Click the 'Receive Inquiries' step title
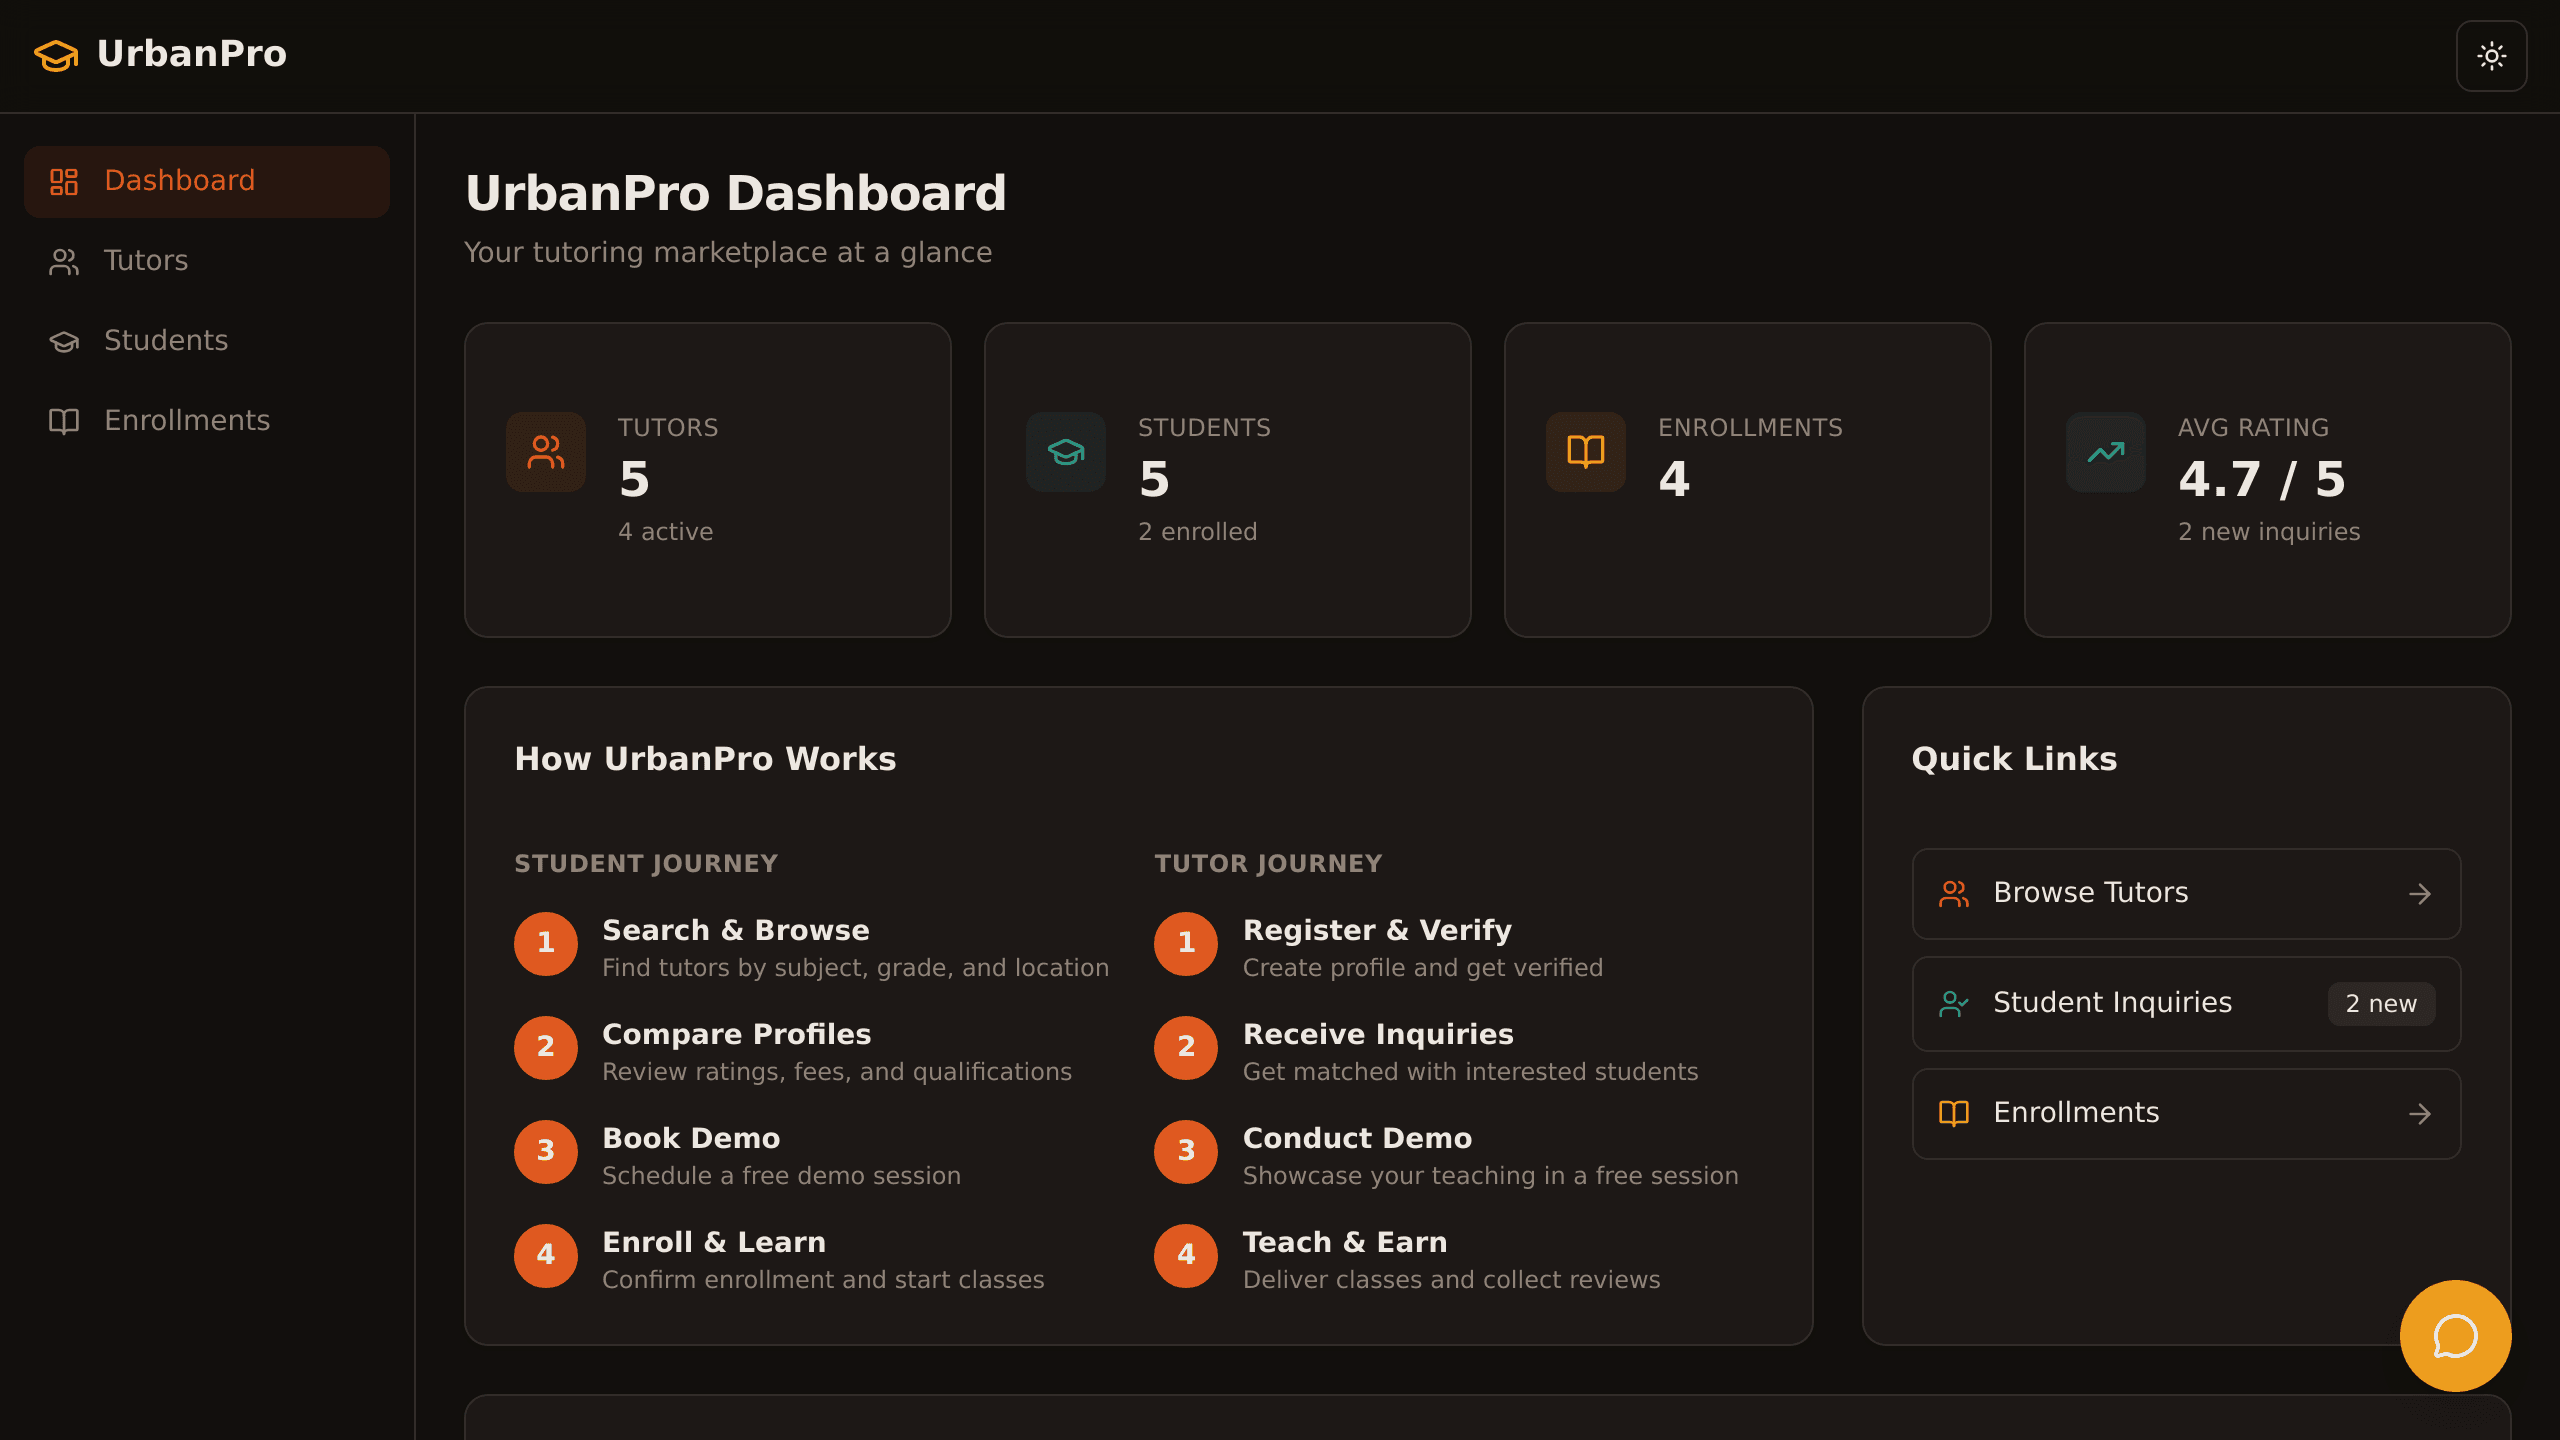The width and height of the screenshot is (2560, 1440). click(1378, 1034)
